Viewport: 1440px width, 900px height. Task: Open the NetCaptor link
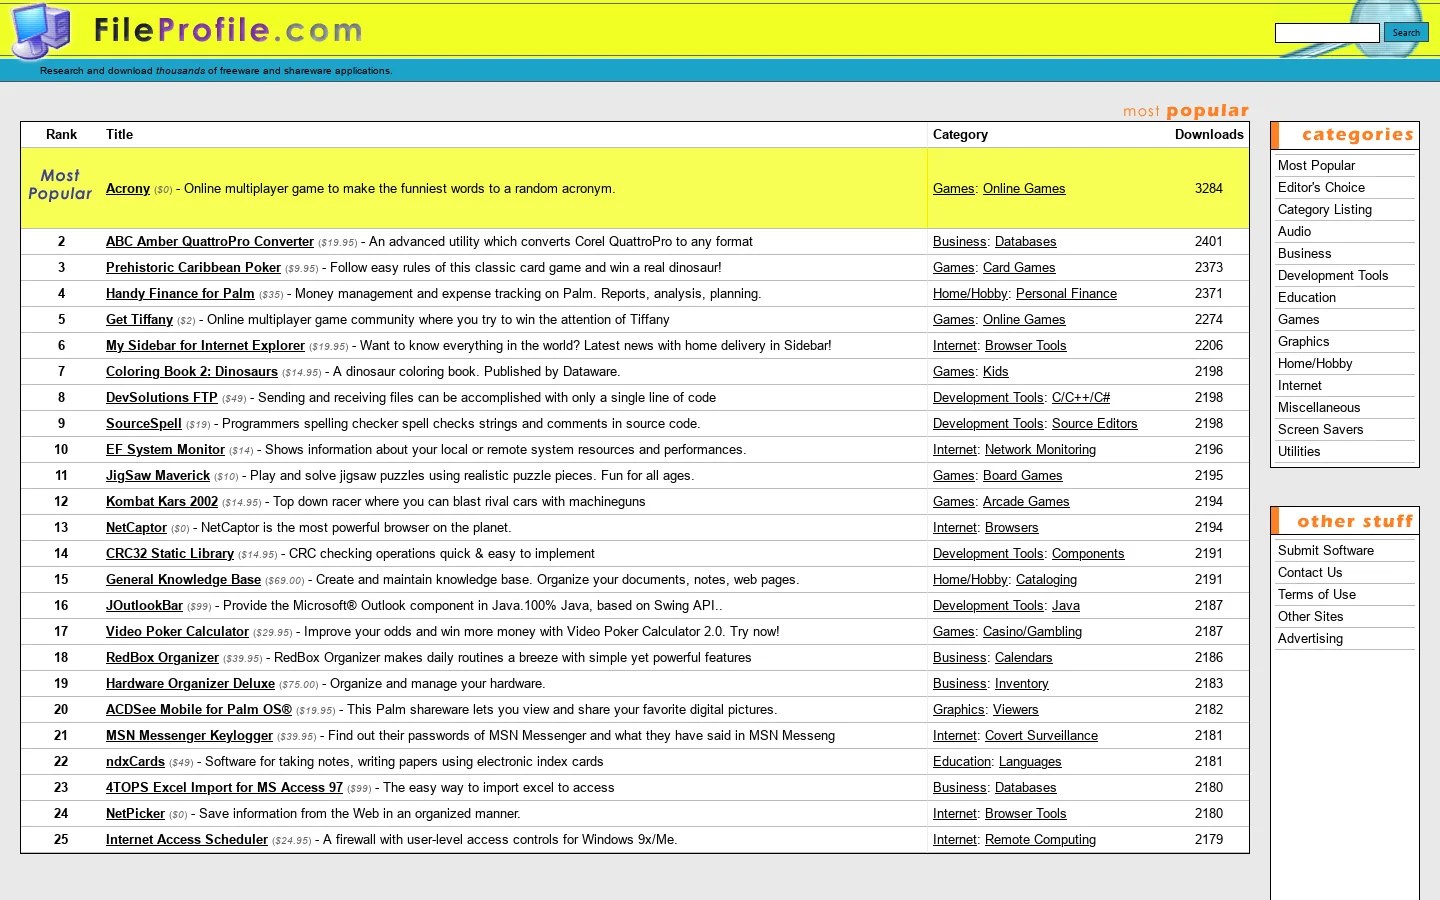136,528
